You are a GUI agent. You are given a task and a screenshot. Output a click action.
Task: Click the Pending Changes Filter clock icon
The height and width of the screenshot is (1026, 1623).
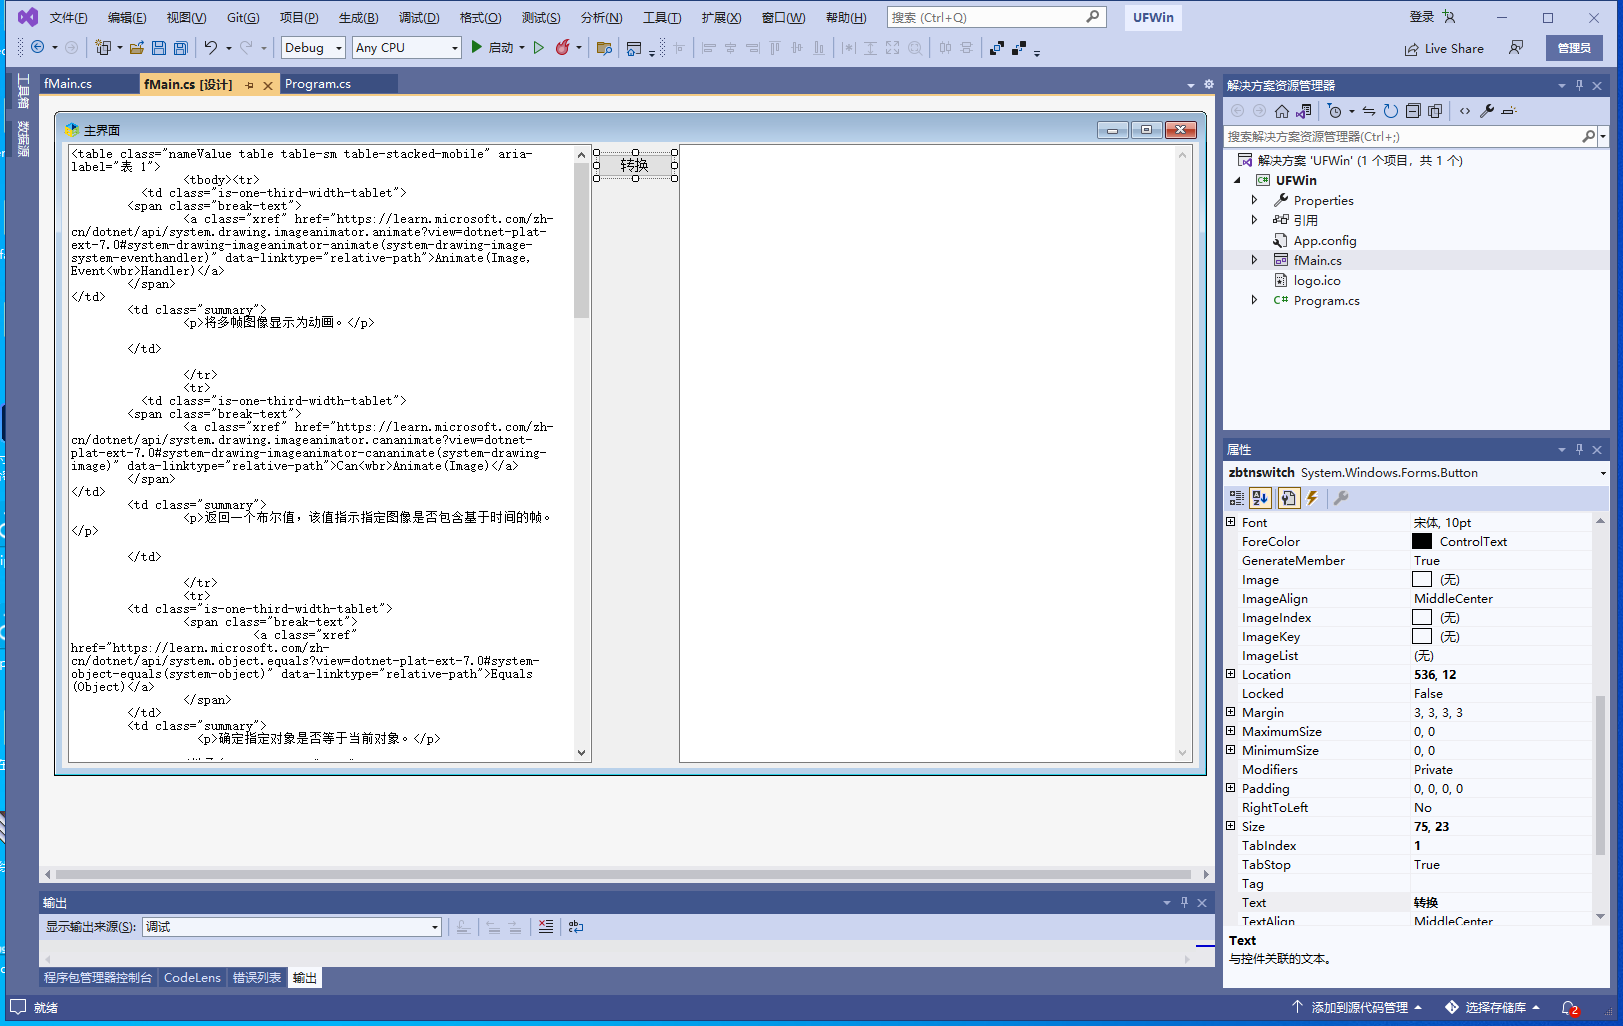[1335, 111]
